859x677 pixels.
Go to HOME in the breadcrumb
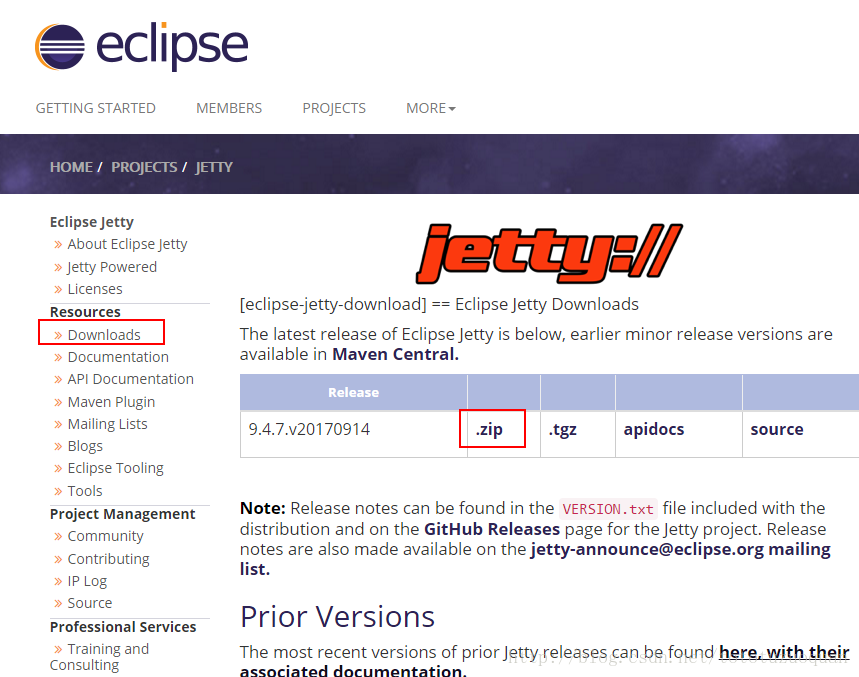[71, 167]
